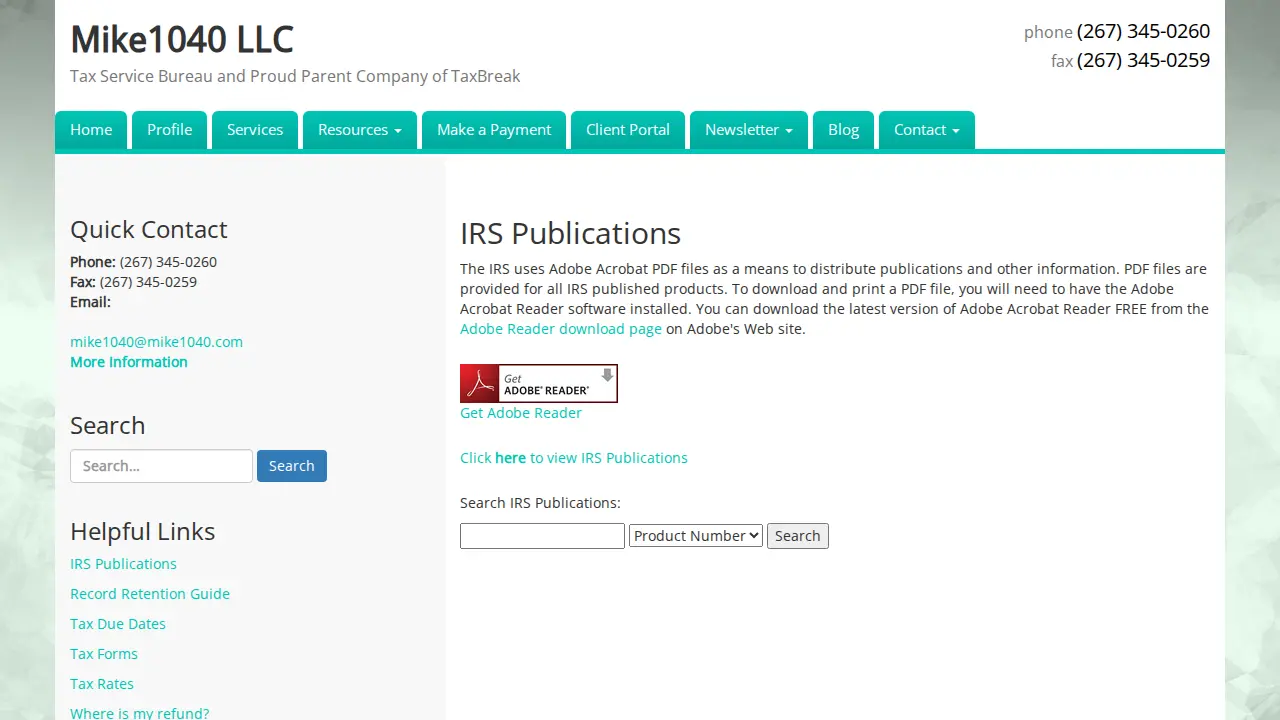Visit the Blog page
The width and height of the screenshot is (1280, 720).
pos(844,130)
